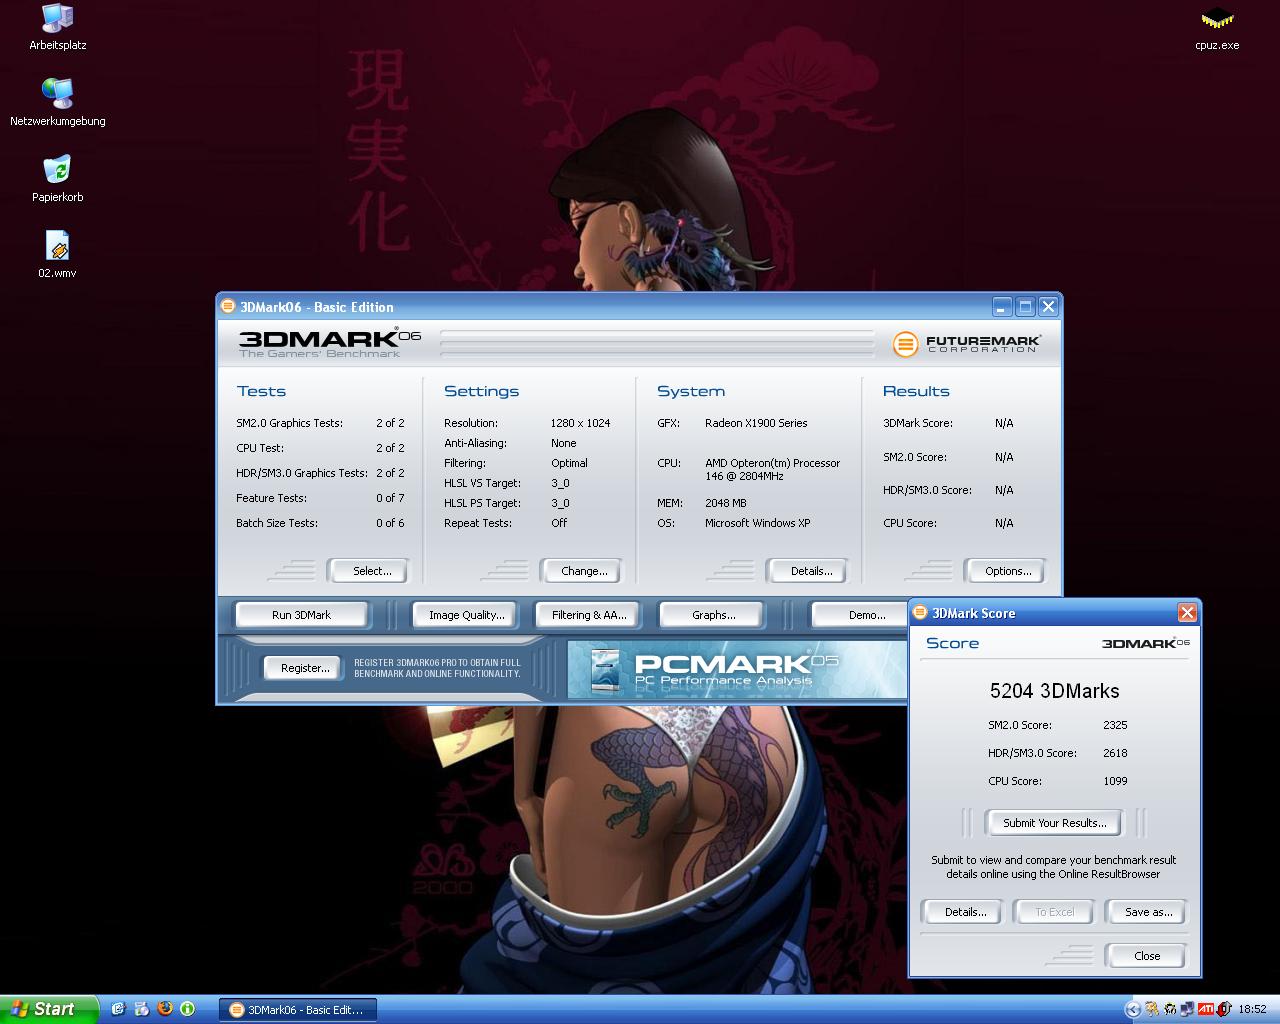Screen dimensions: 1280x1024
Task: Click the Microsoft Windows XP text
Action: (757, 523)
